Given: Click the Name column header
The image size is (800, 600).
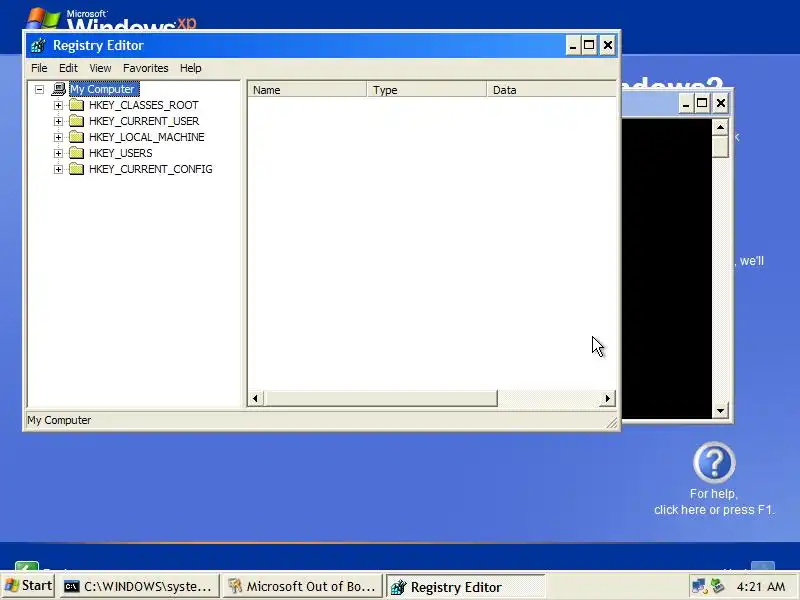Looking at the screenshot, I should (307, 90).
